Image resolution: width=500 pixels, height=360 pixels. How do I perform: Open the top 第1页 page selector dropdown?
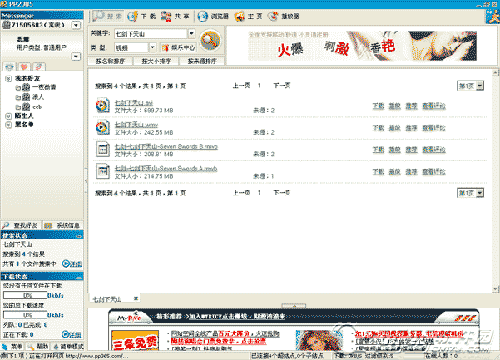[x=470, y=86]
